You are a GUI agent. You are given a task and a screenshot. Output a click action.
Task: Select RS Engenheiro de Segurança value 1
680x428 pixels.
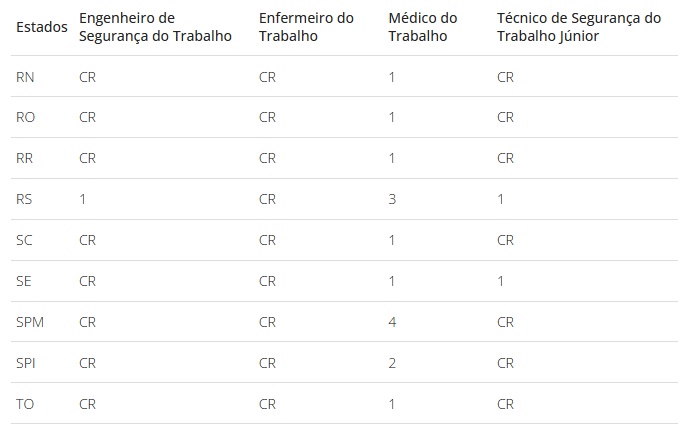point(82,199)
